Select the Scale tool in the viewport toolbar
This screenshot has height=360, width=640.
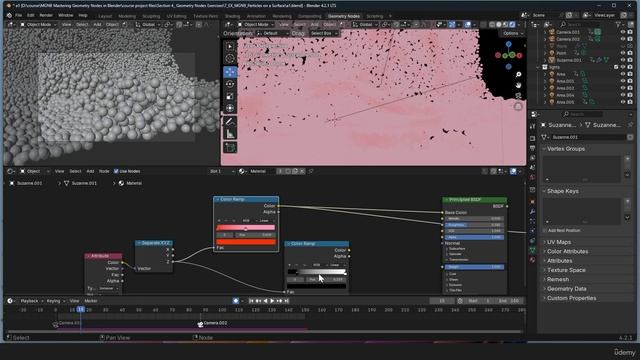230,96
